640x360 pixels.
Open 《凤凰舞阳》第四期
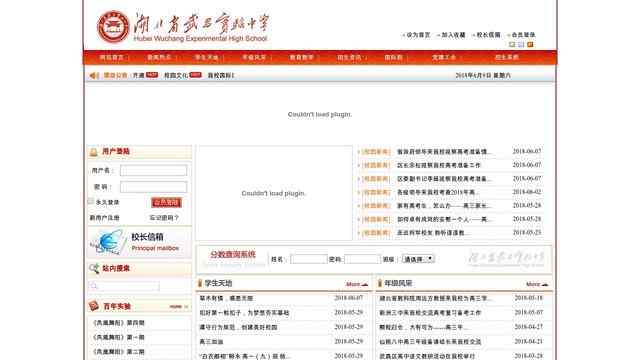click(x=118, y=323)
